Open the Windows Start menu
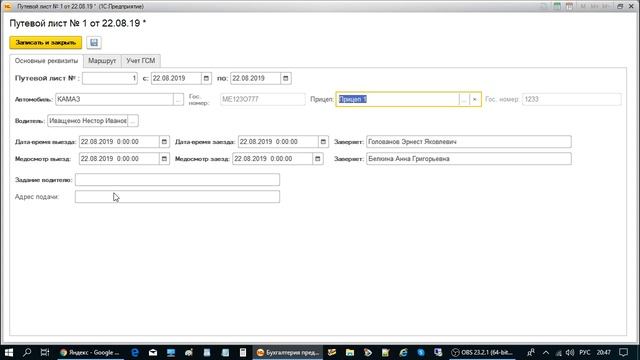 [9, 352]
